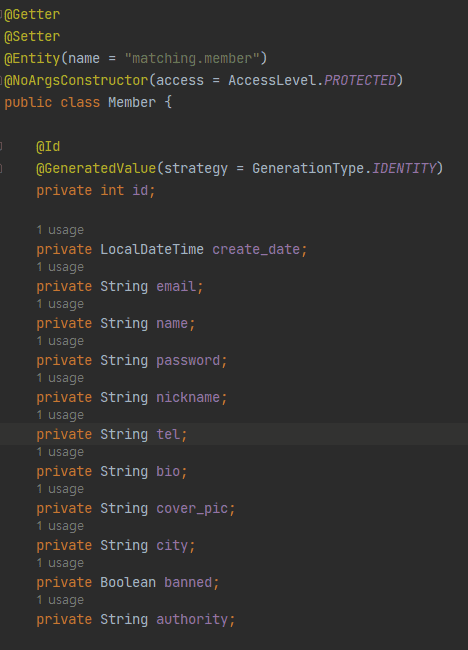This screenshot has height=650, width=468.
Task: Click the id field identifier
Action: pos(140,191)
